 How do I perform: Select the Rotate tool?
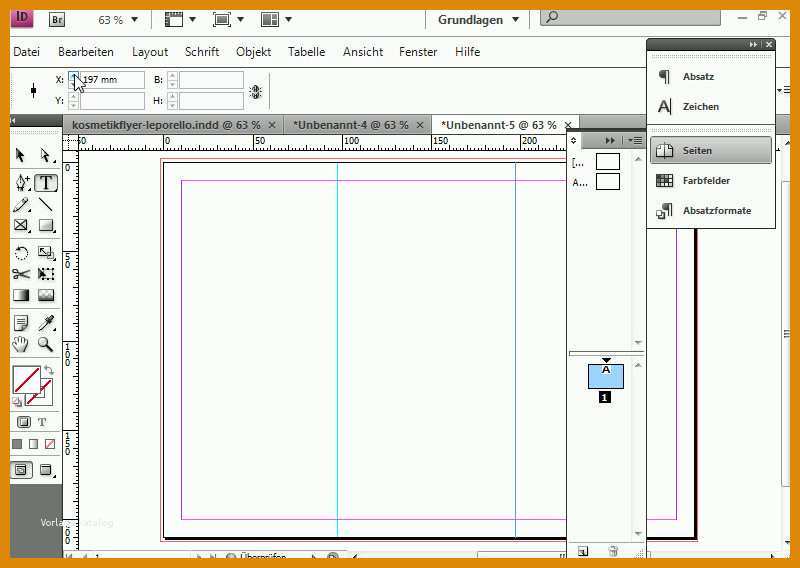[21, 253]
